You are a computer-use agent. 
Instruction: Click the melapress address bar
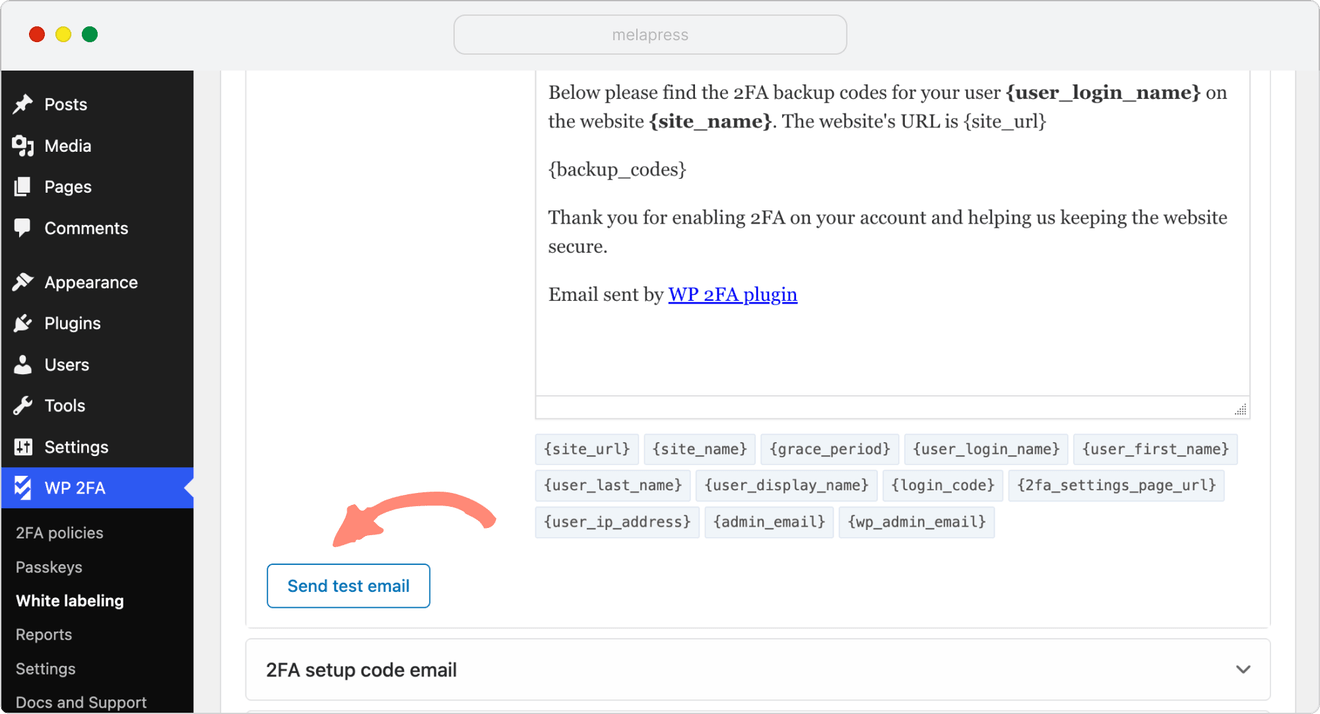650,35
